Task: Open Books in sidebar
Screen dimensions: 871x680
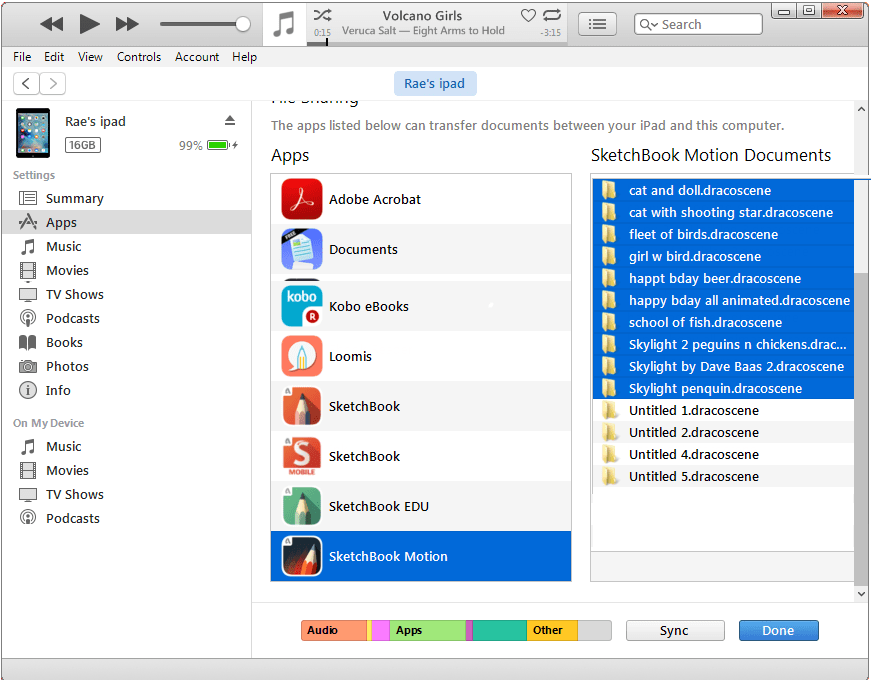Action: 127,342
